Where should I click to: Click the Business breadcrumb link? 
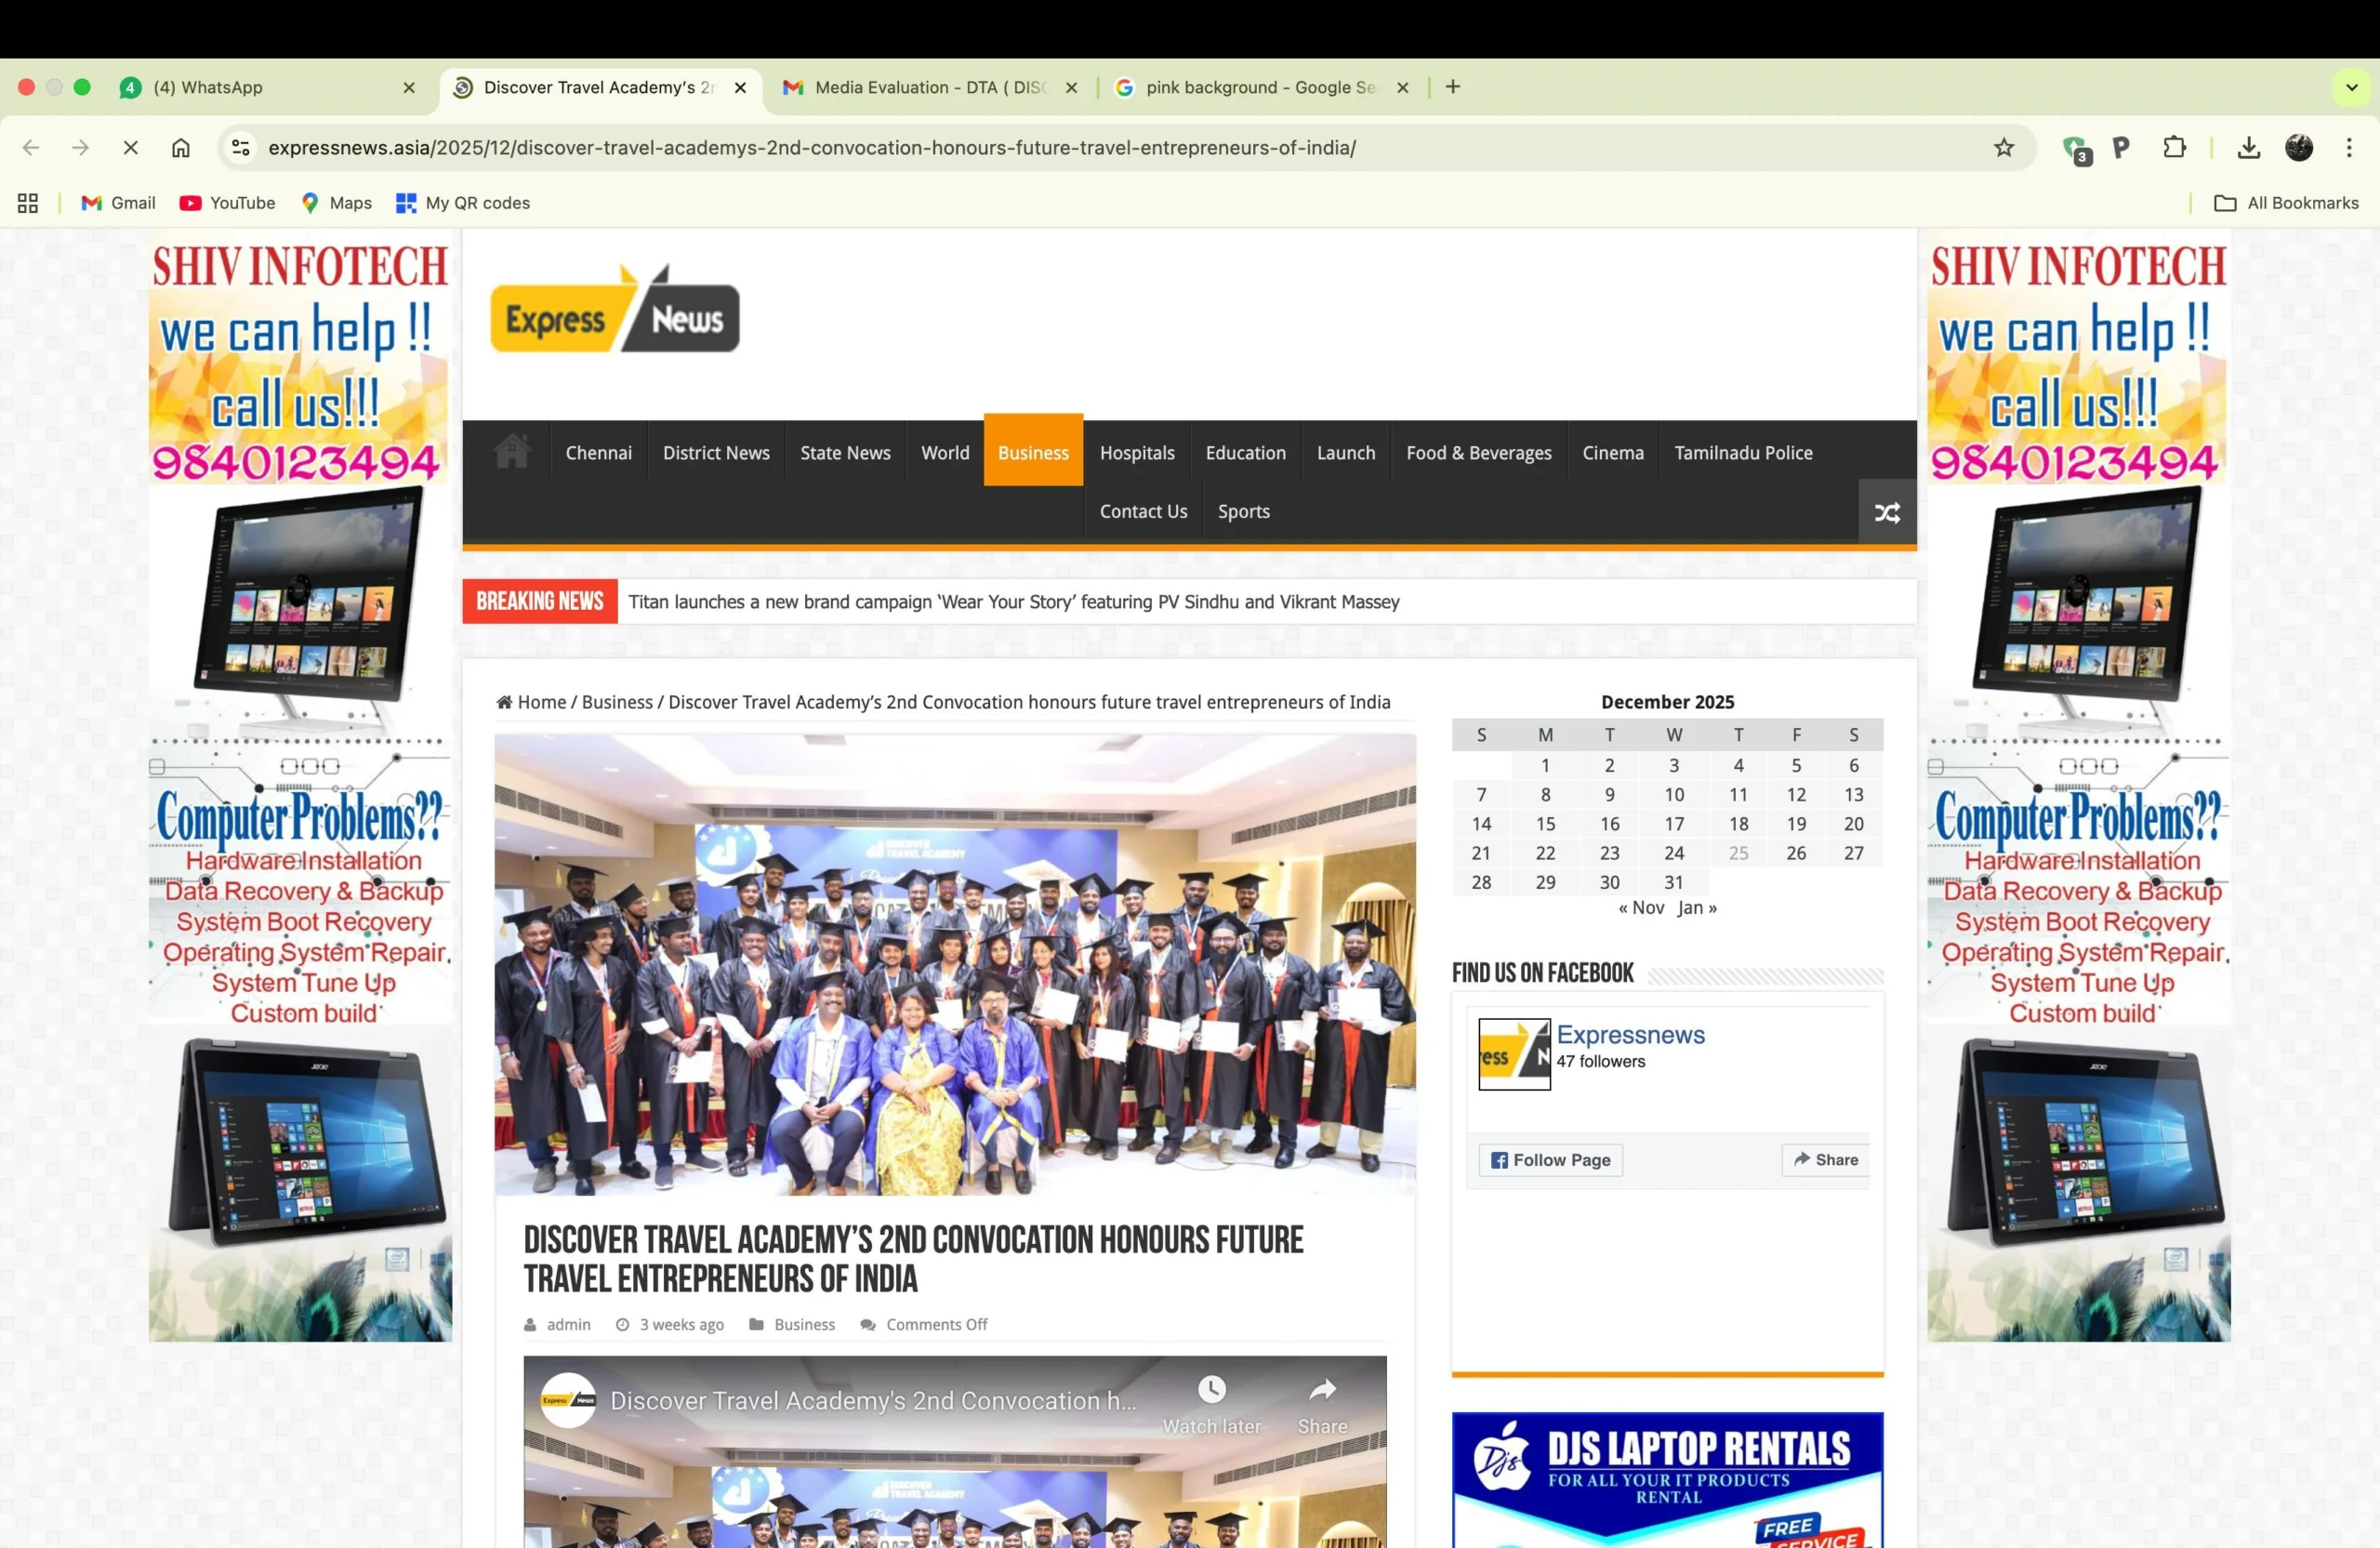(617, 702)
